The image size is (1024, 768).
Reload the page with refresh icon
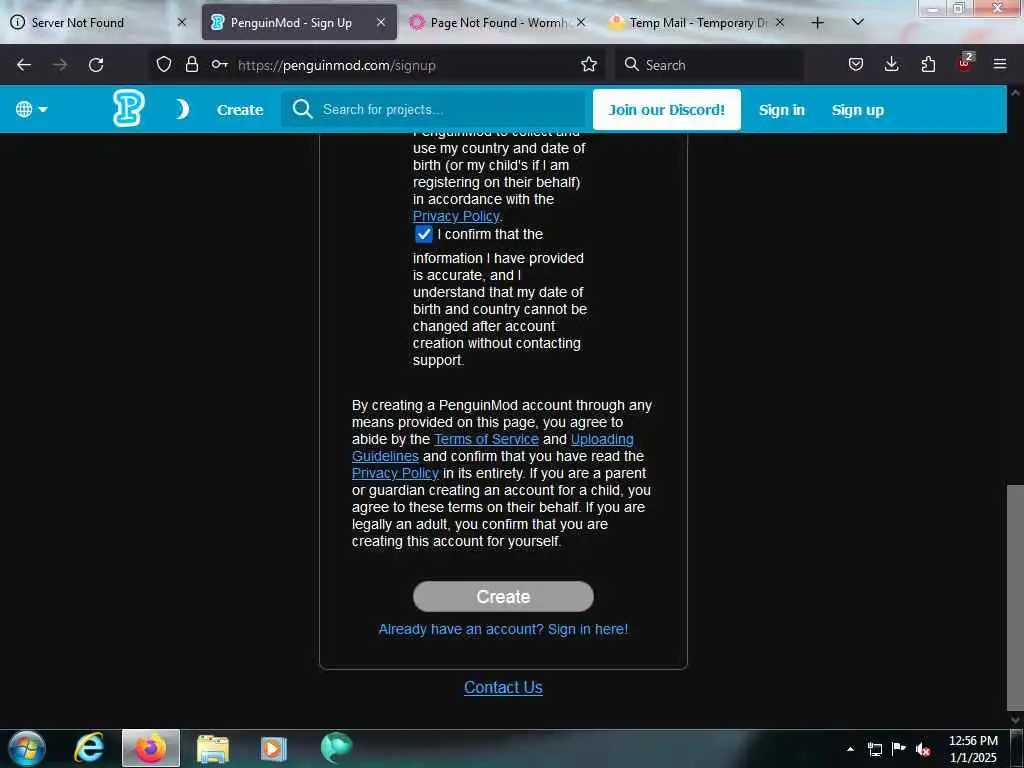click(96, 65)
